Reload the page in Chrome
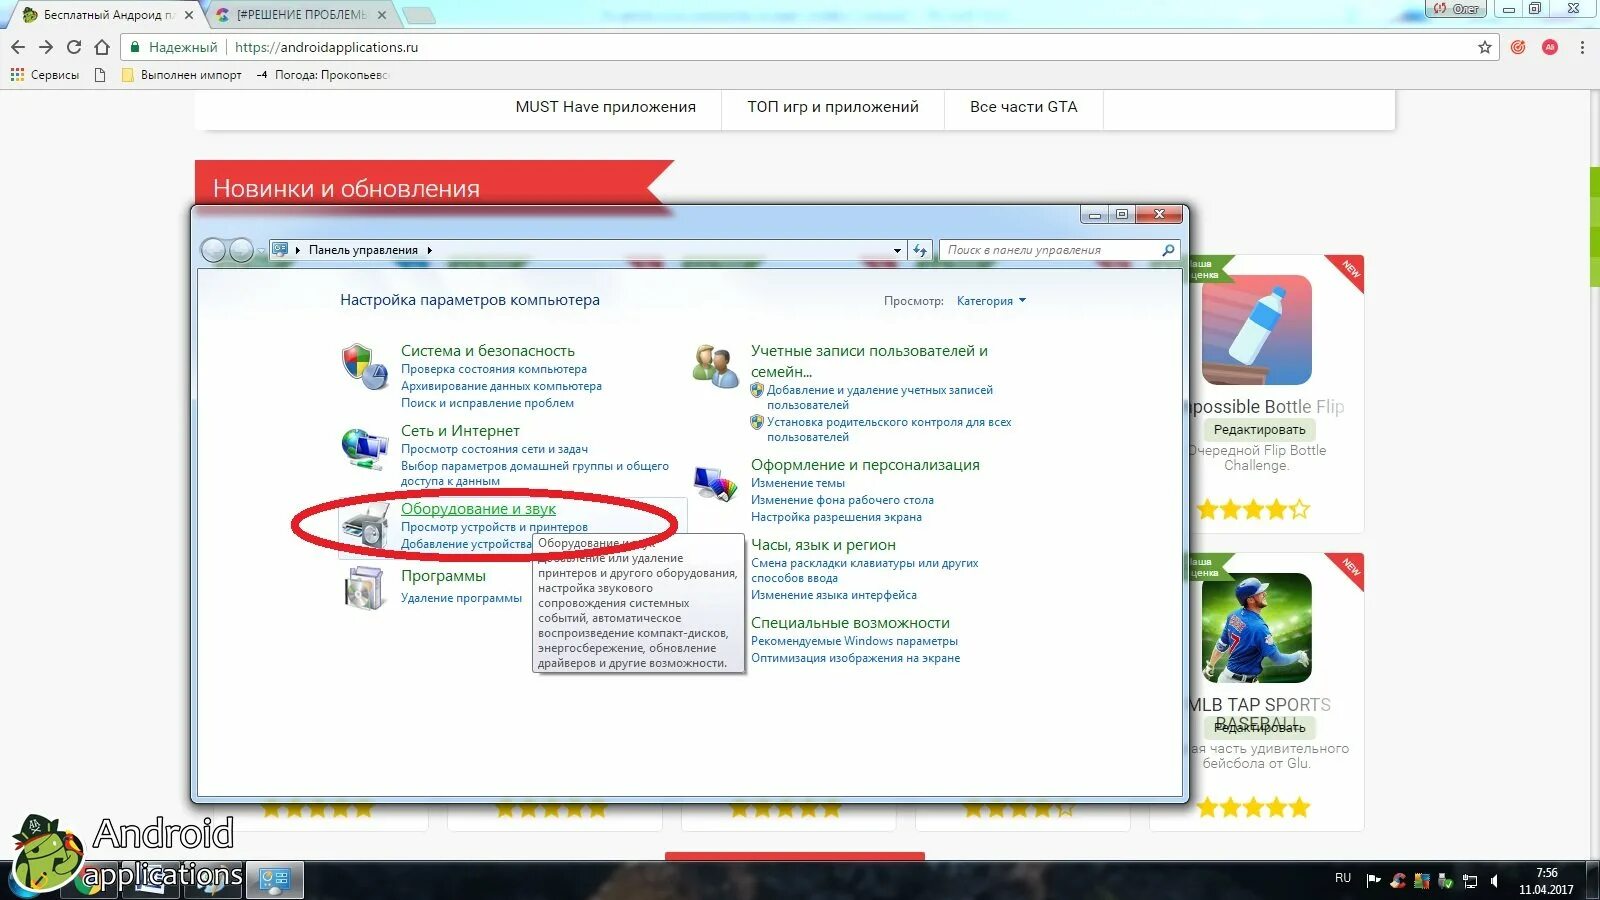The width and height of the screenshot is (1600, 900). 74,47
